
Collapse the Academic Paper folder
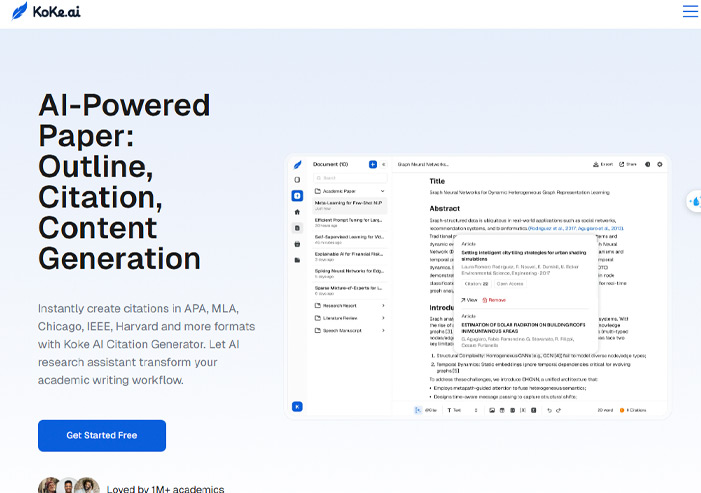pos(381,190)
